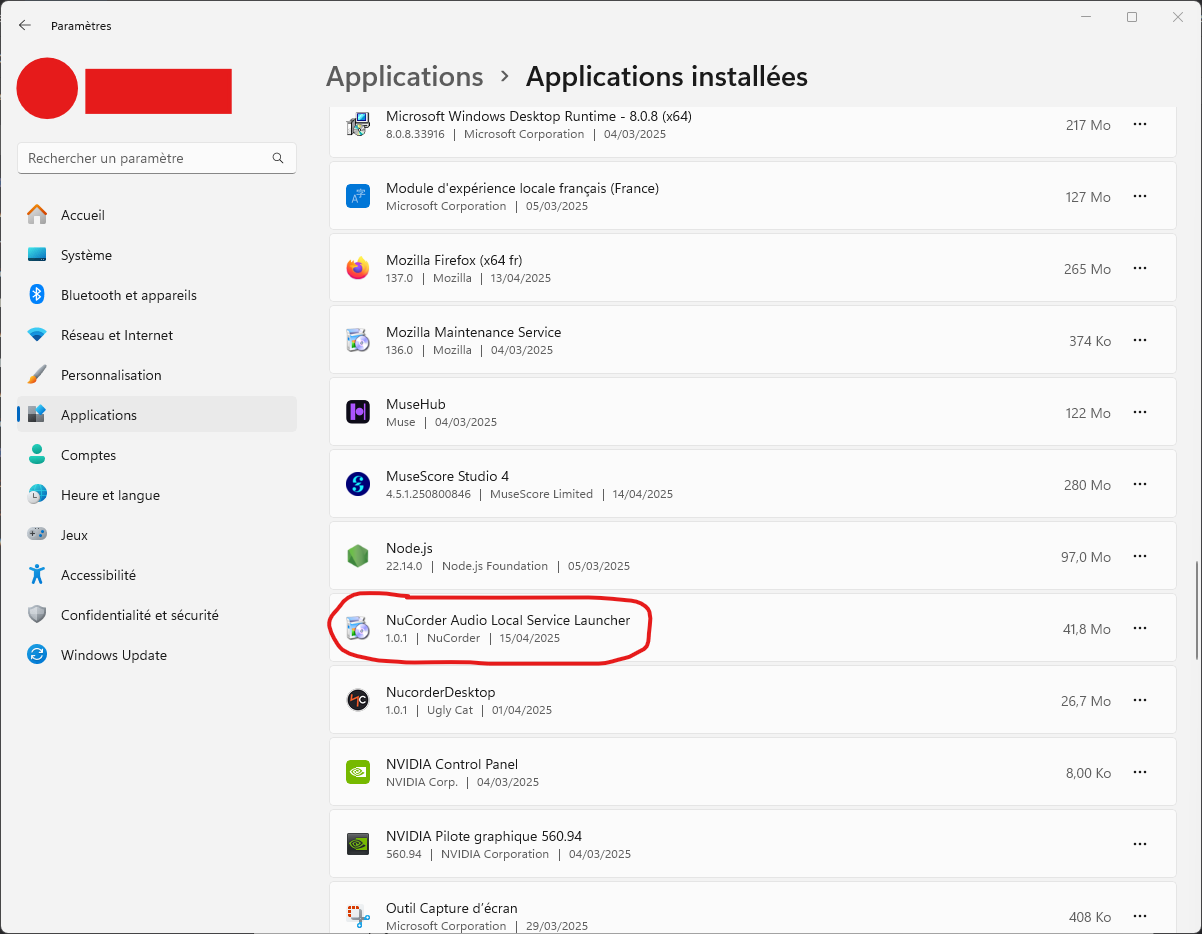This screenshot has height=934, width=1202.
Task: Click the NuCorder Audio Local Service Launcher icon
Action: point(358,628)
